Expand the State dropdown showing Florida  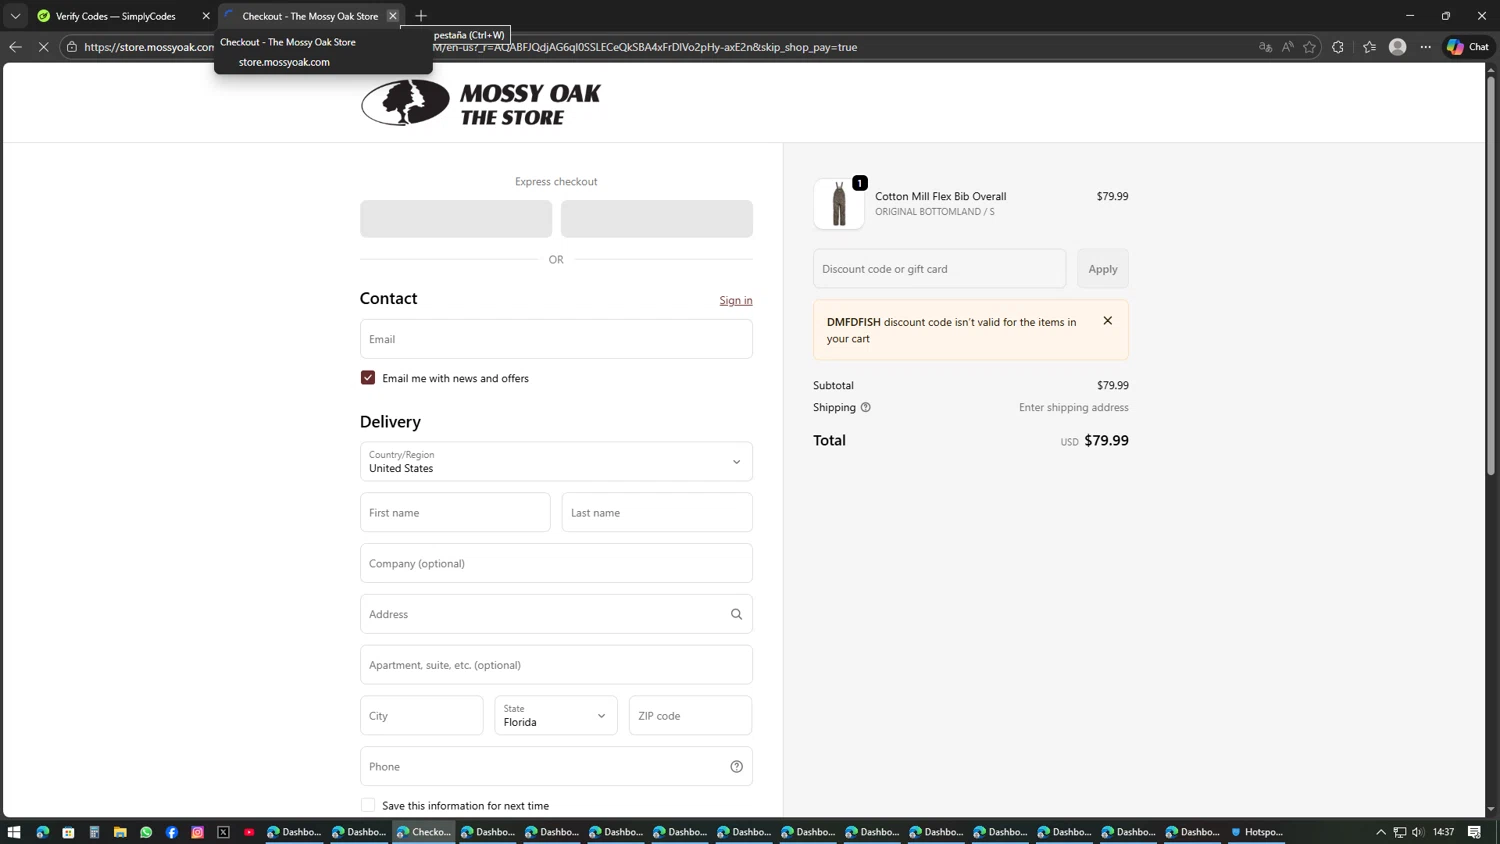pyautogui.click(x=556, y=716)
